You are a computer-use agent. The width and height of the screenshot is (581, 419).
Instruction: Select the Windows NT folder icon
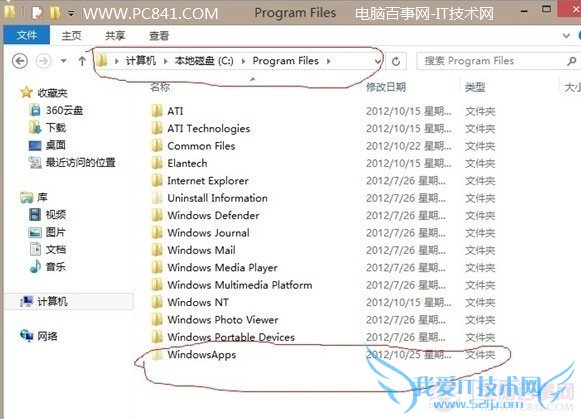157,302
